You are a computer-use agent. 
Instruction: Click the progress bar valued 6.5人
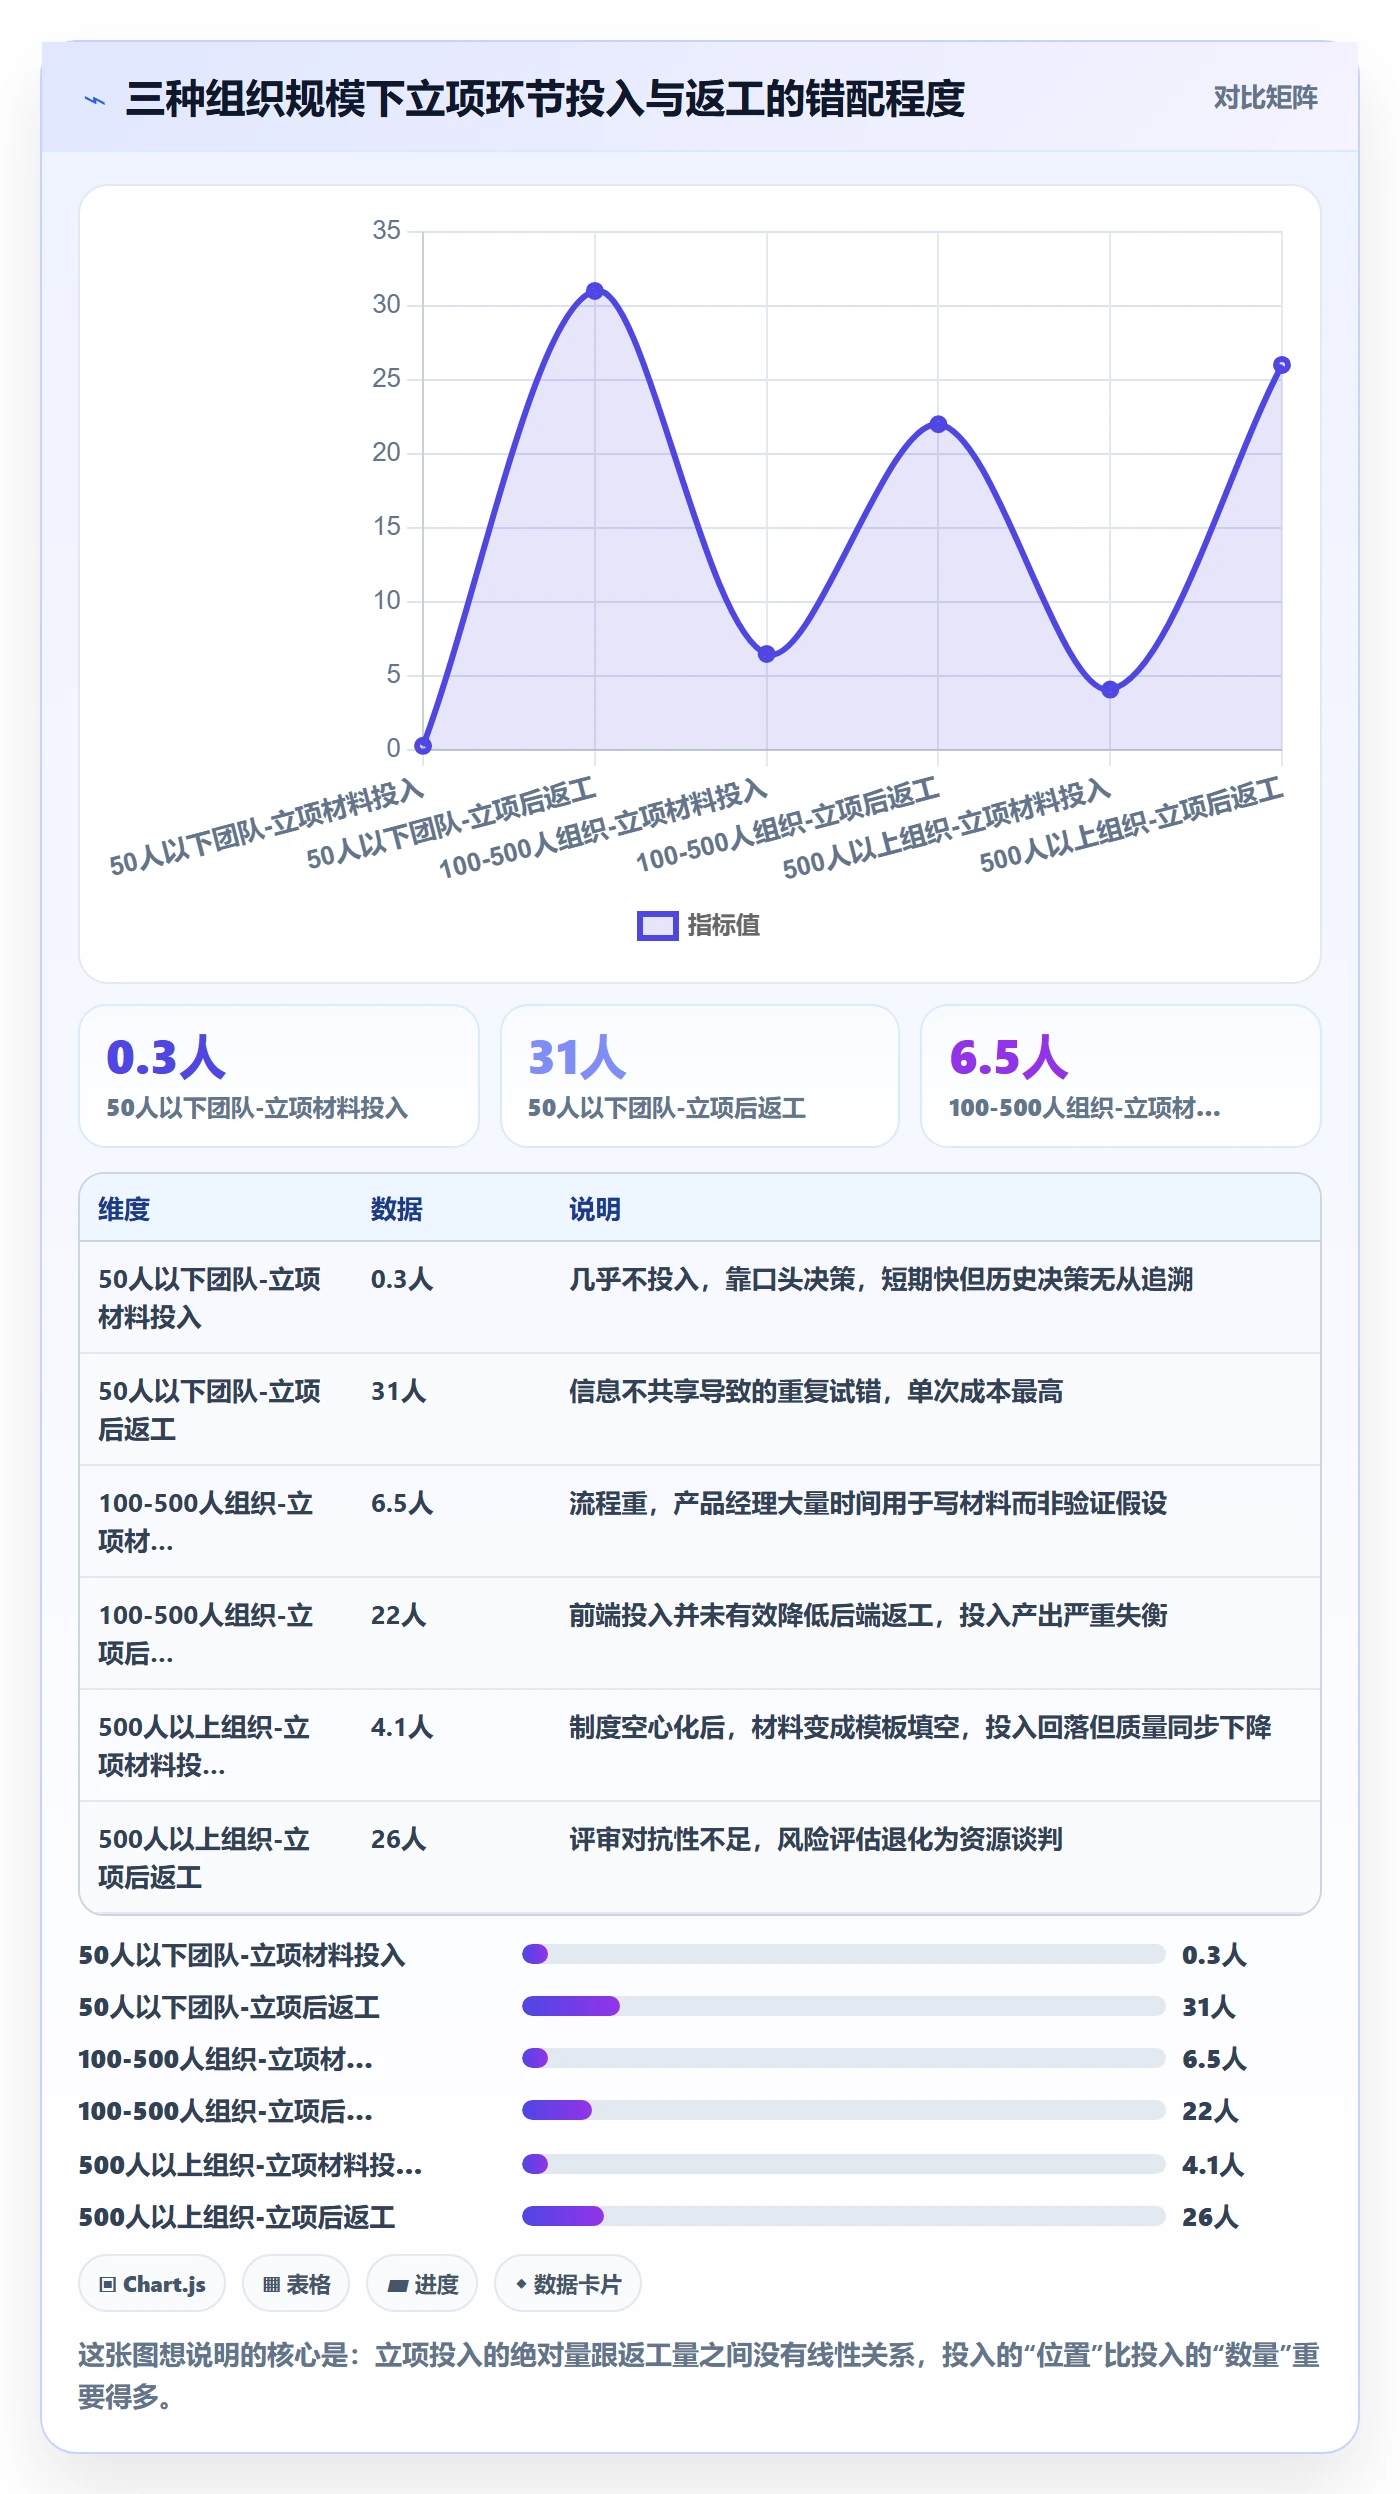(x=844, y=2058)
